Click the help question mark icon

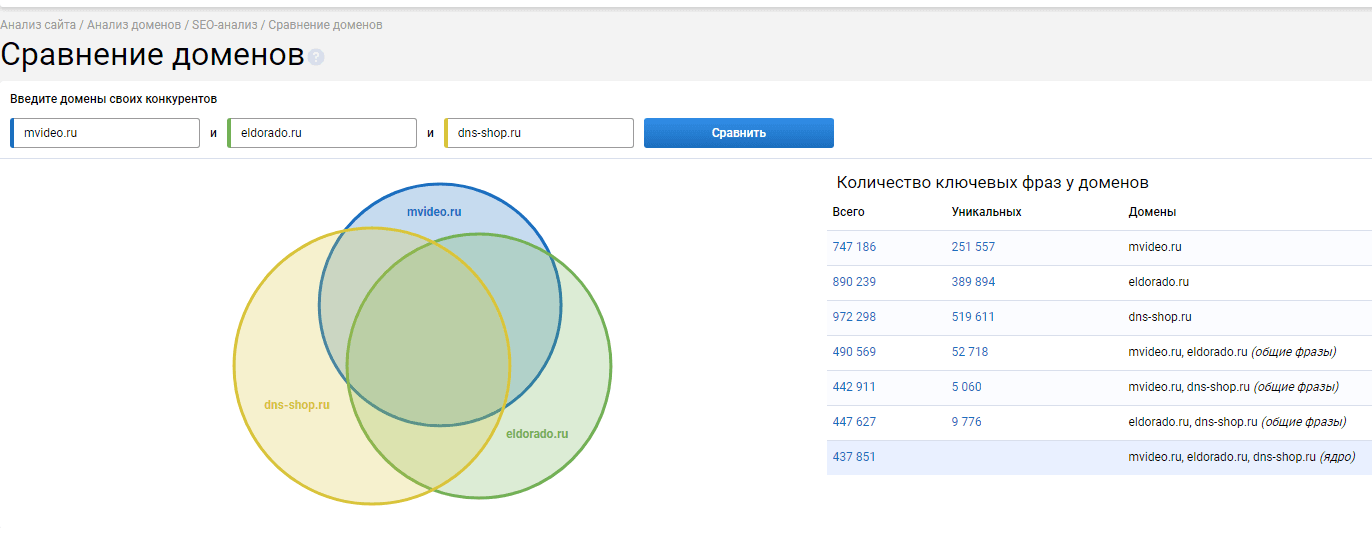(x=316, y=58)
